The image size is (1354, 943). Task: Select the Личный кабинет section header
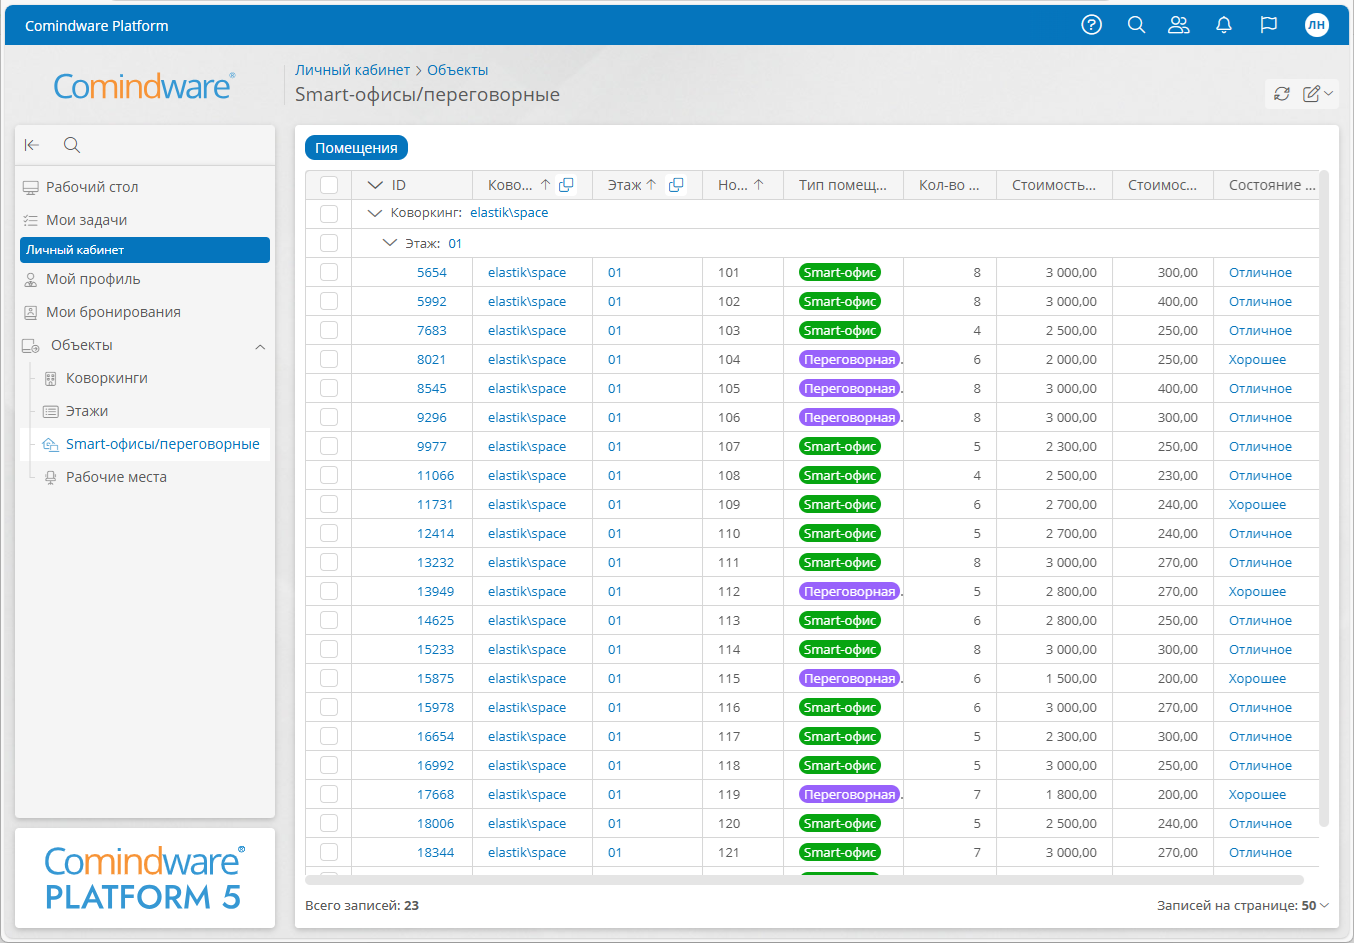145,250
